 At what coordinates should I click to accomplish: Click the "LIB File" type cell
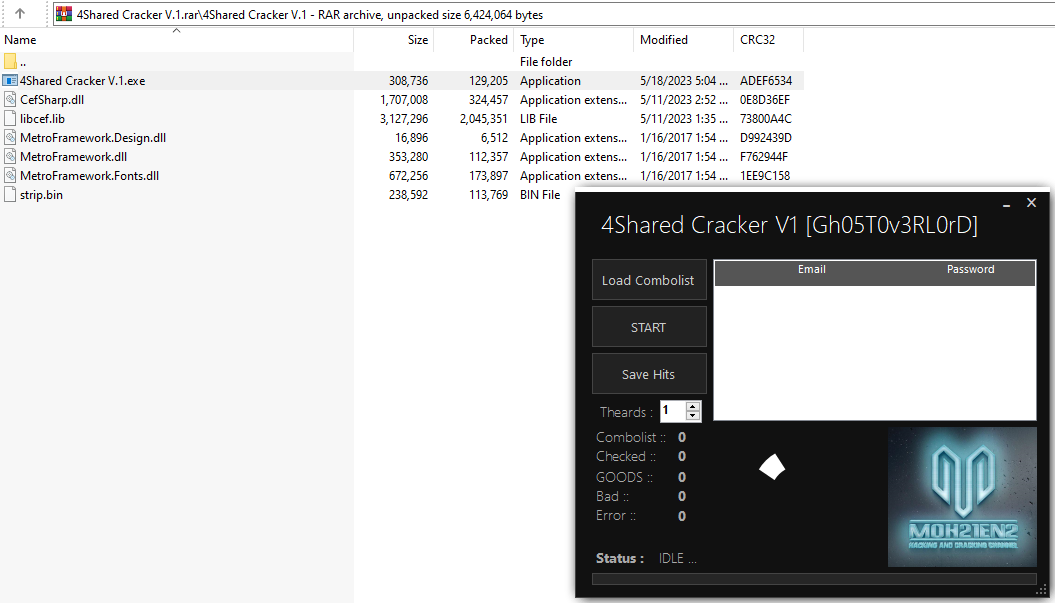coord(538,118)
